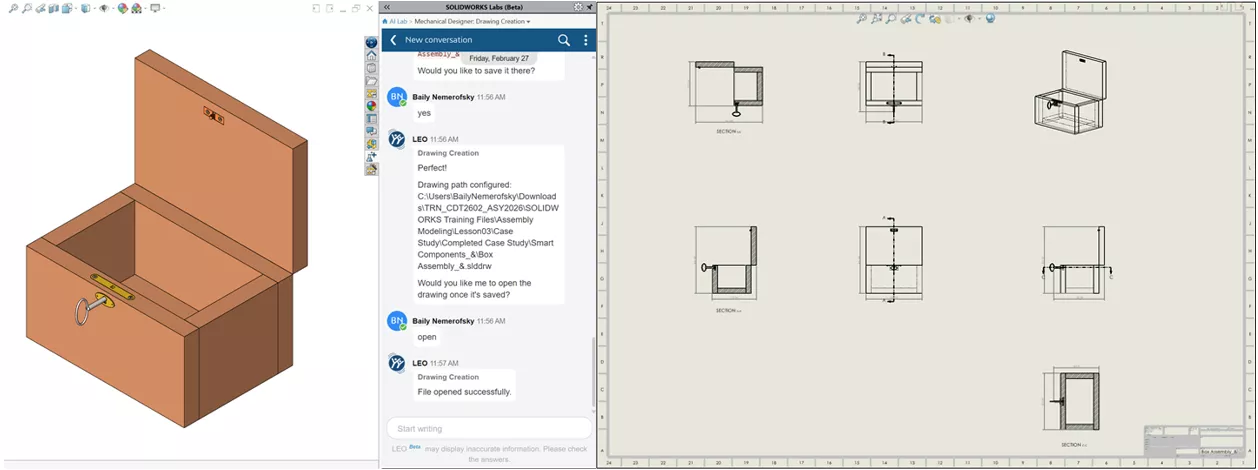Viewport: 1258px width, 470px height.
Task: Click the BN avatar next to the 'yes' message
Action: click(x=397, y=97)
